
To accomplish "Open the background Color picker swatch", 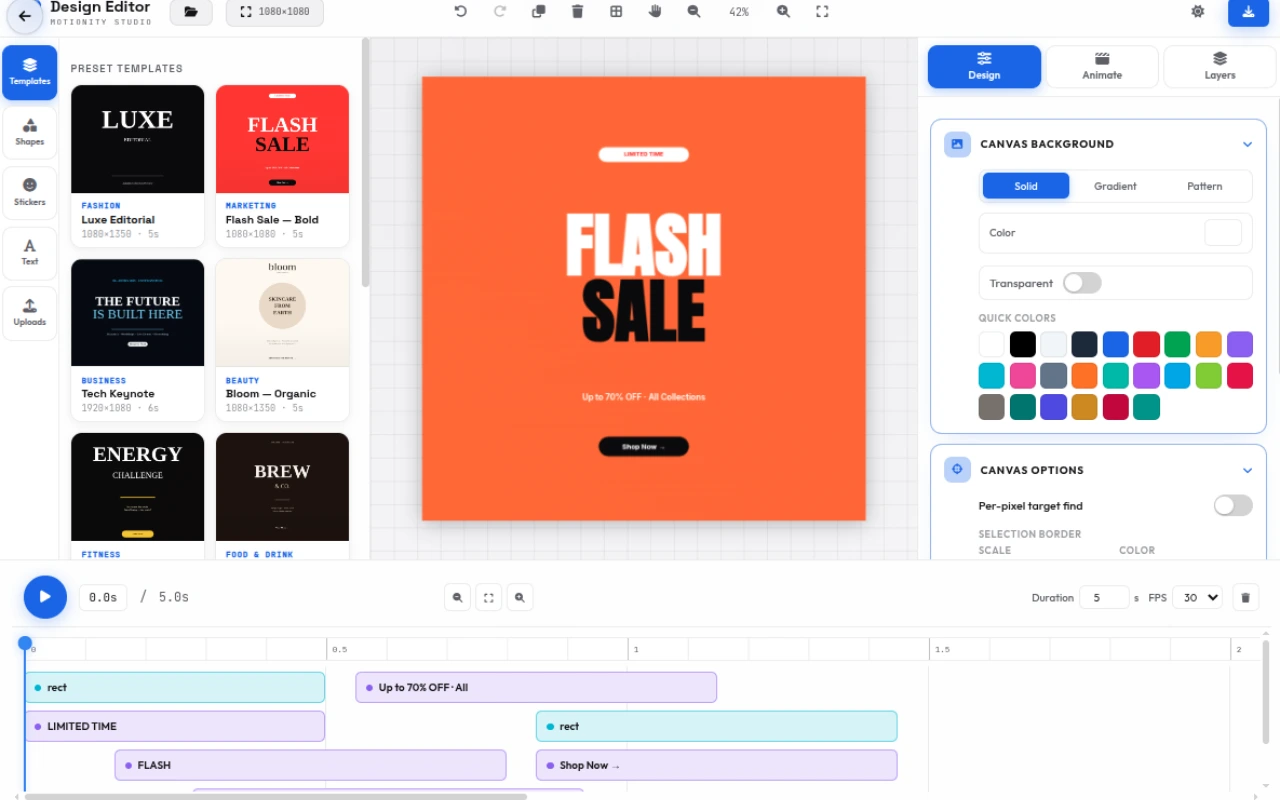I will [x=1223, y=233].
